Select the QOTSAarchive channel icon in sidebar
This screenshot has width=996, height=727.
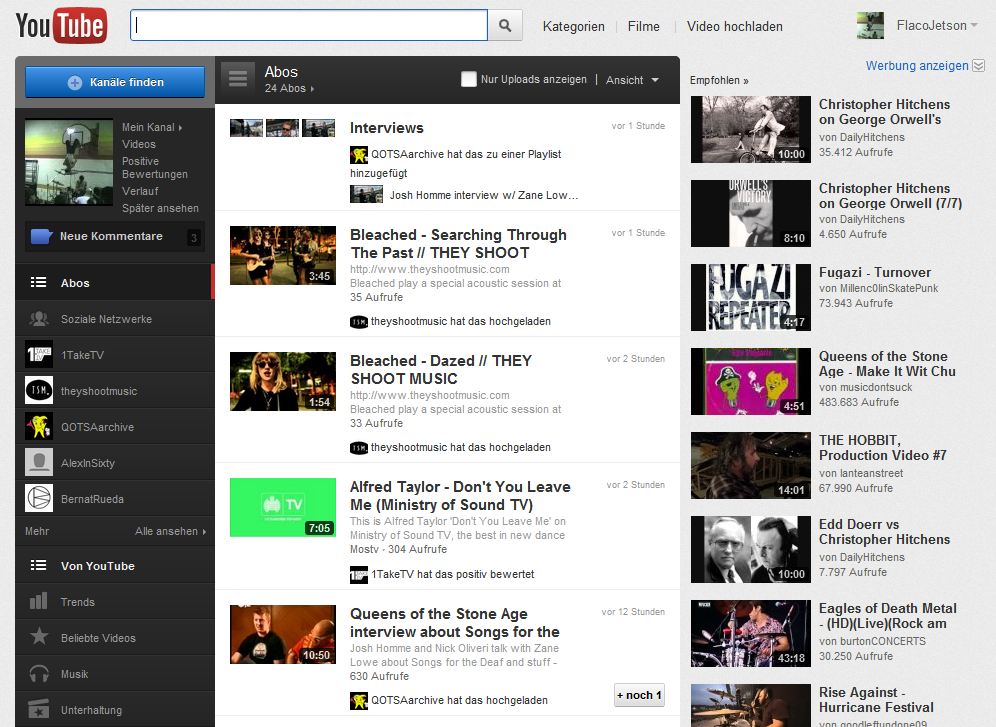(x=39, y=427)
